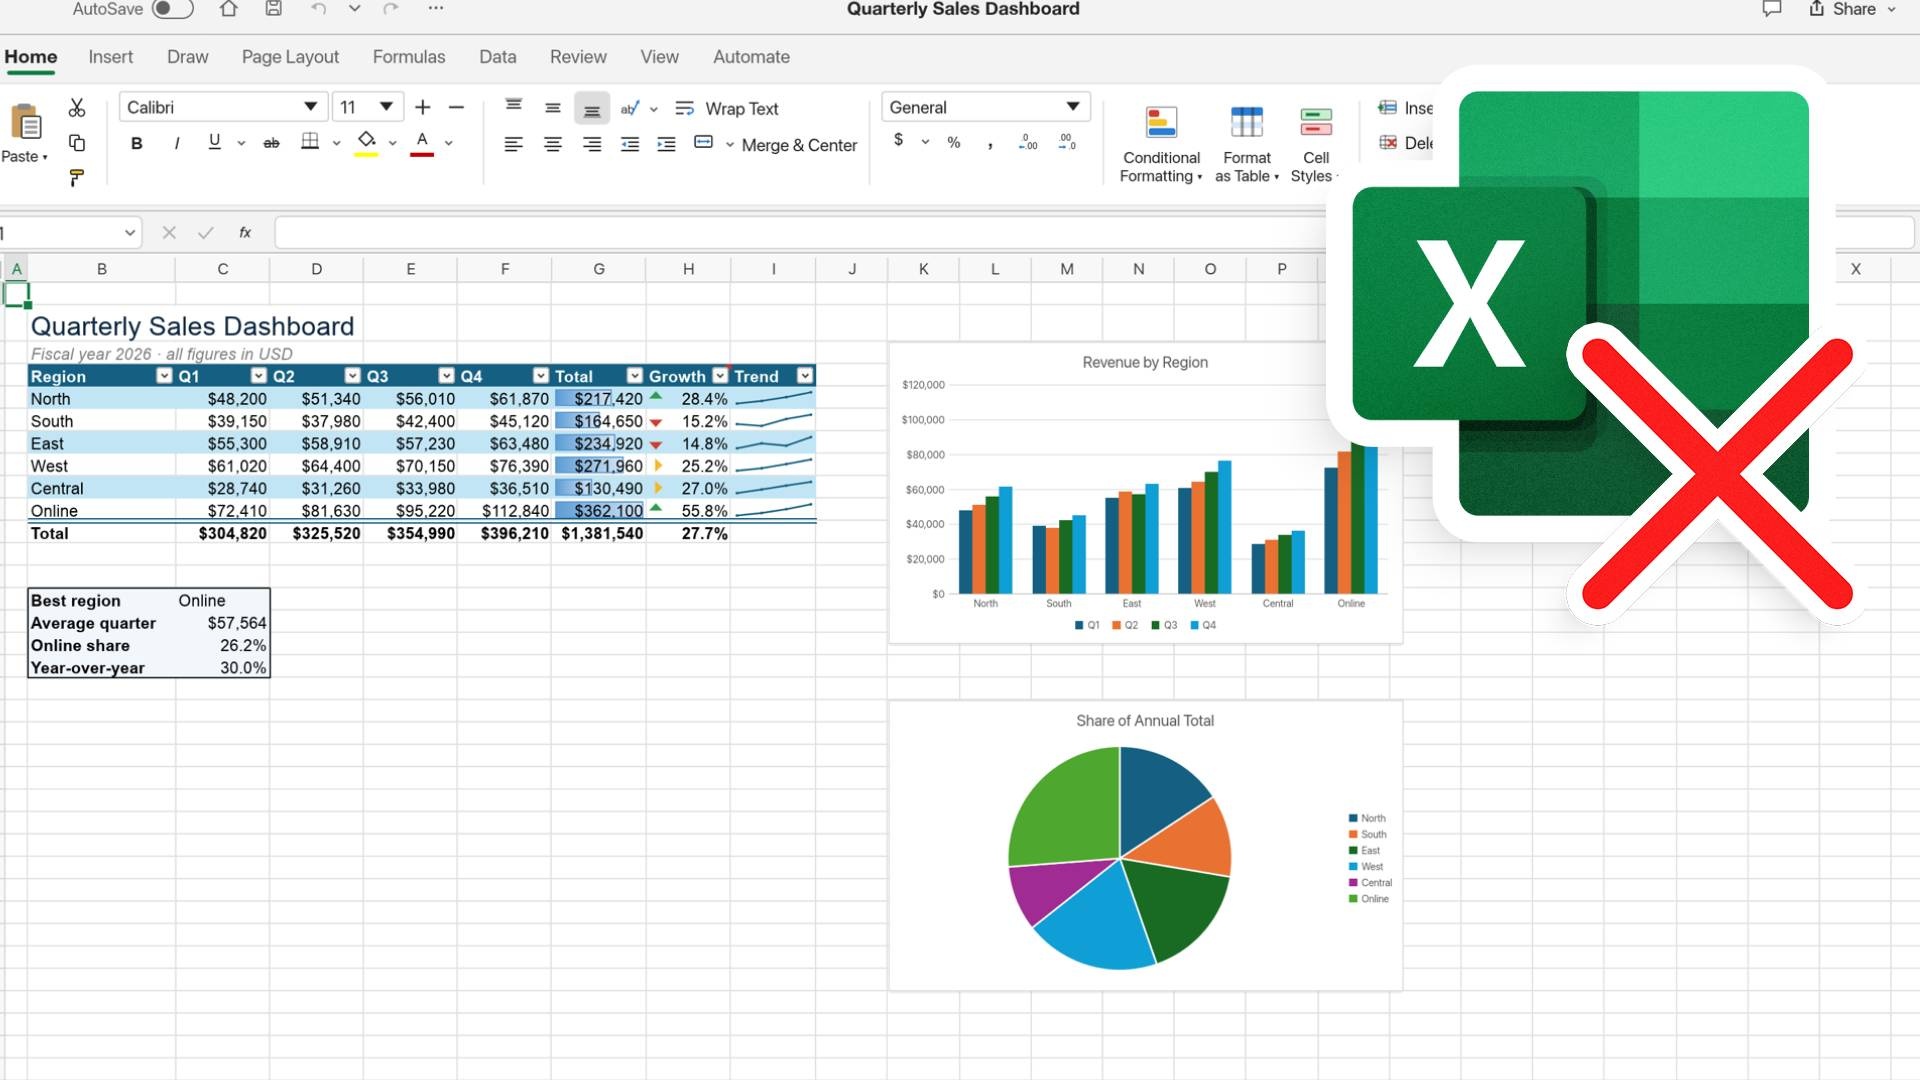Viewport: 1920px width, 1080px height.
Task: Decrease font size with minus icon
Action: tap(457, 107)
